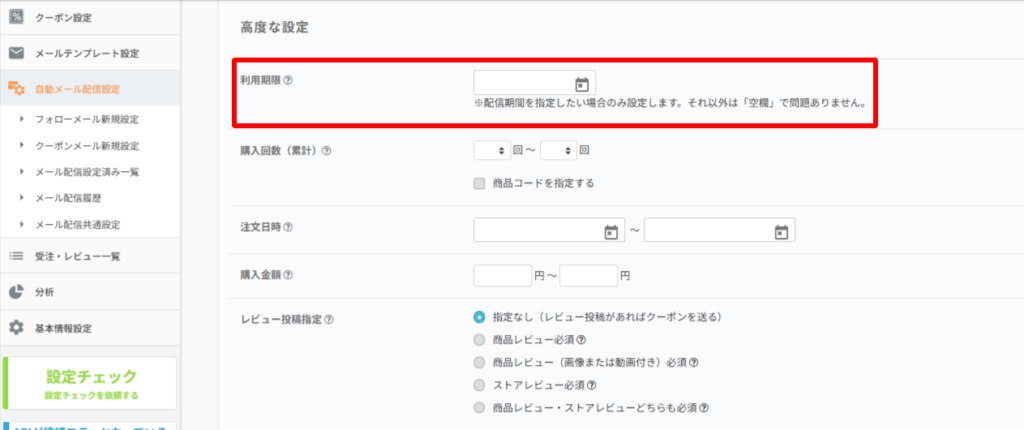Open 自動メール配信設定 menu section
This screenshot has height=430, width=1024.
coord(78,89)
